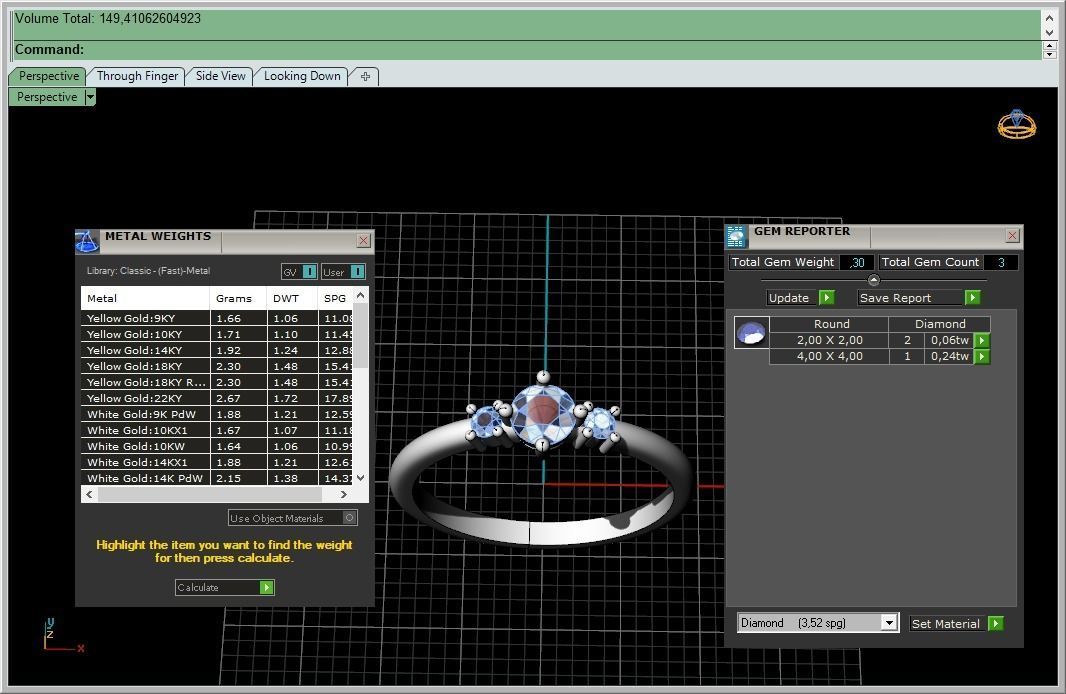Open the Perspective viewport dropdown arrow
This screenshot has width=1066, height=694.
point(90,97)
